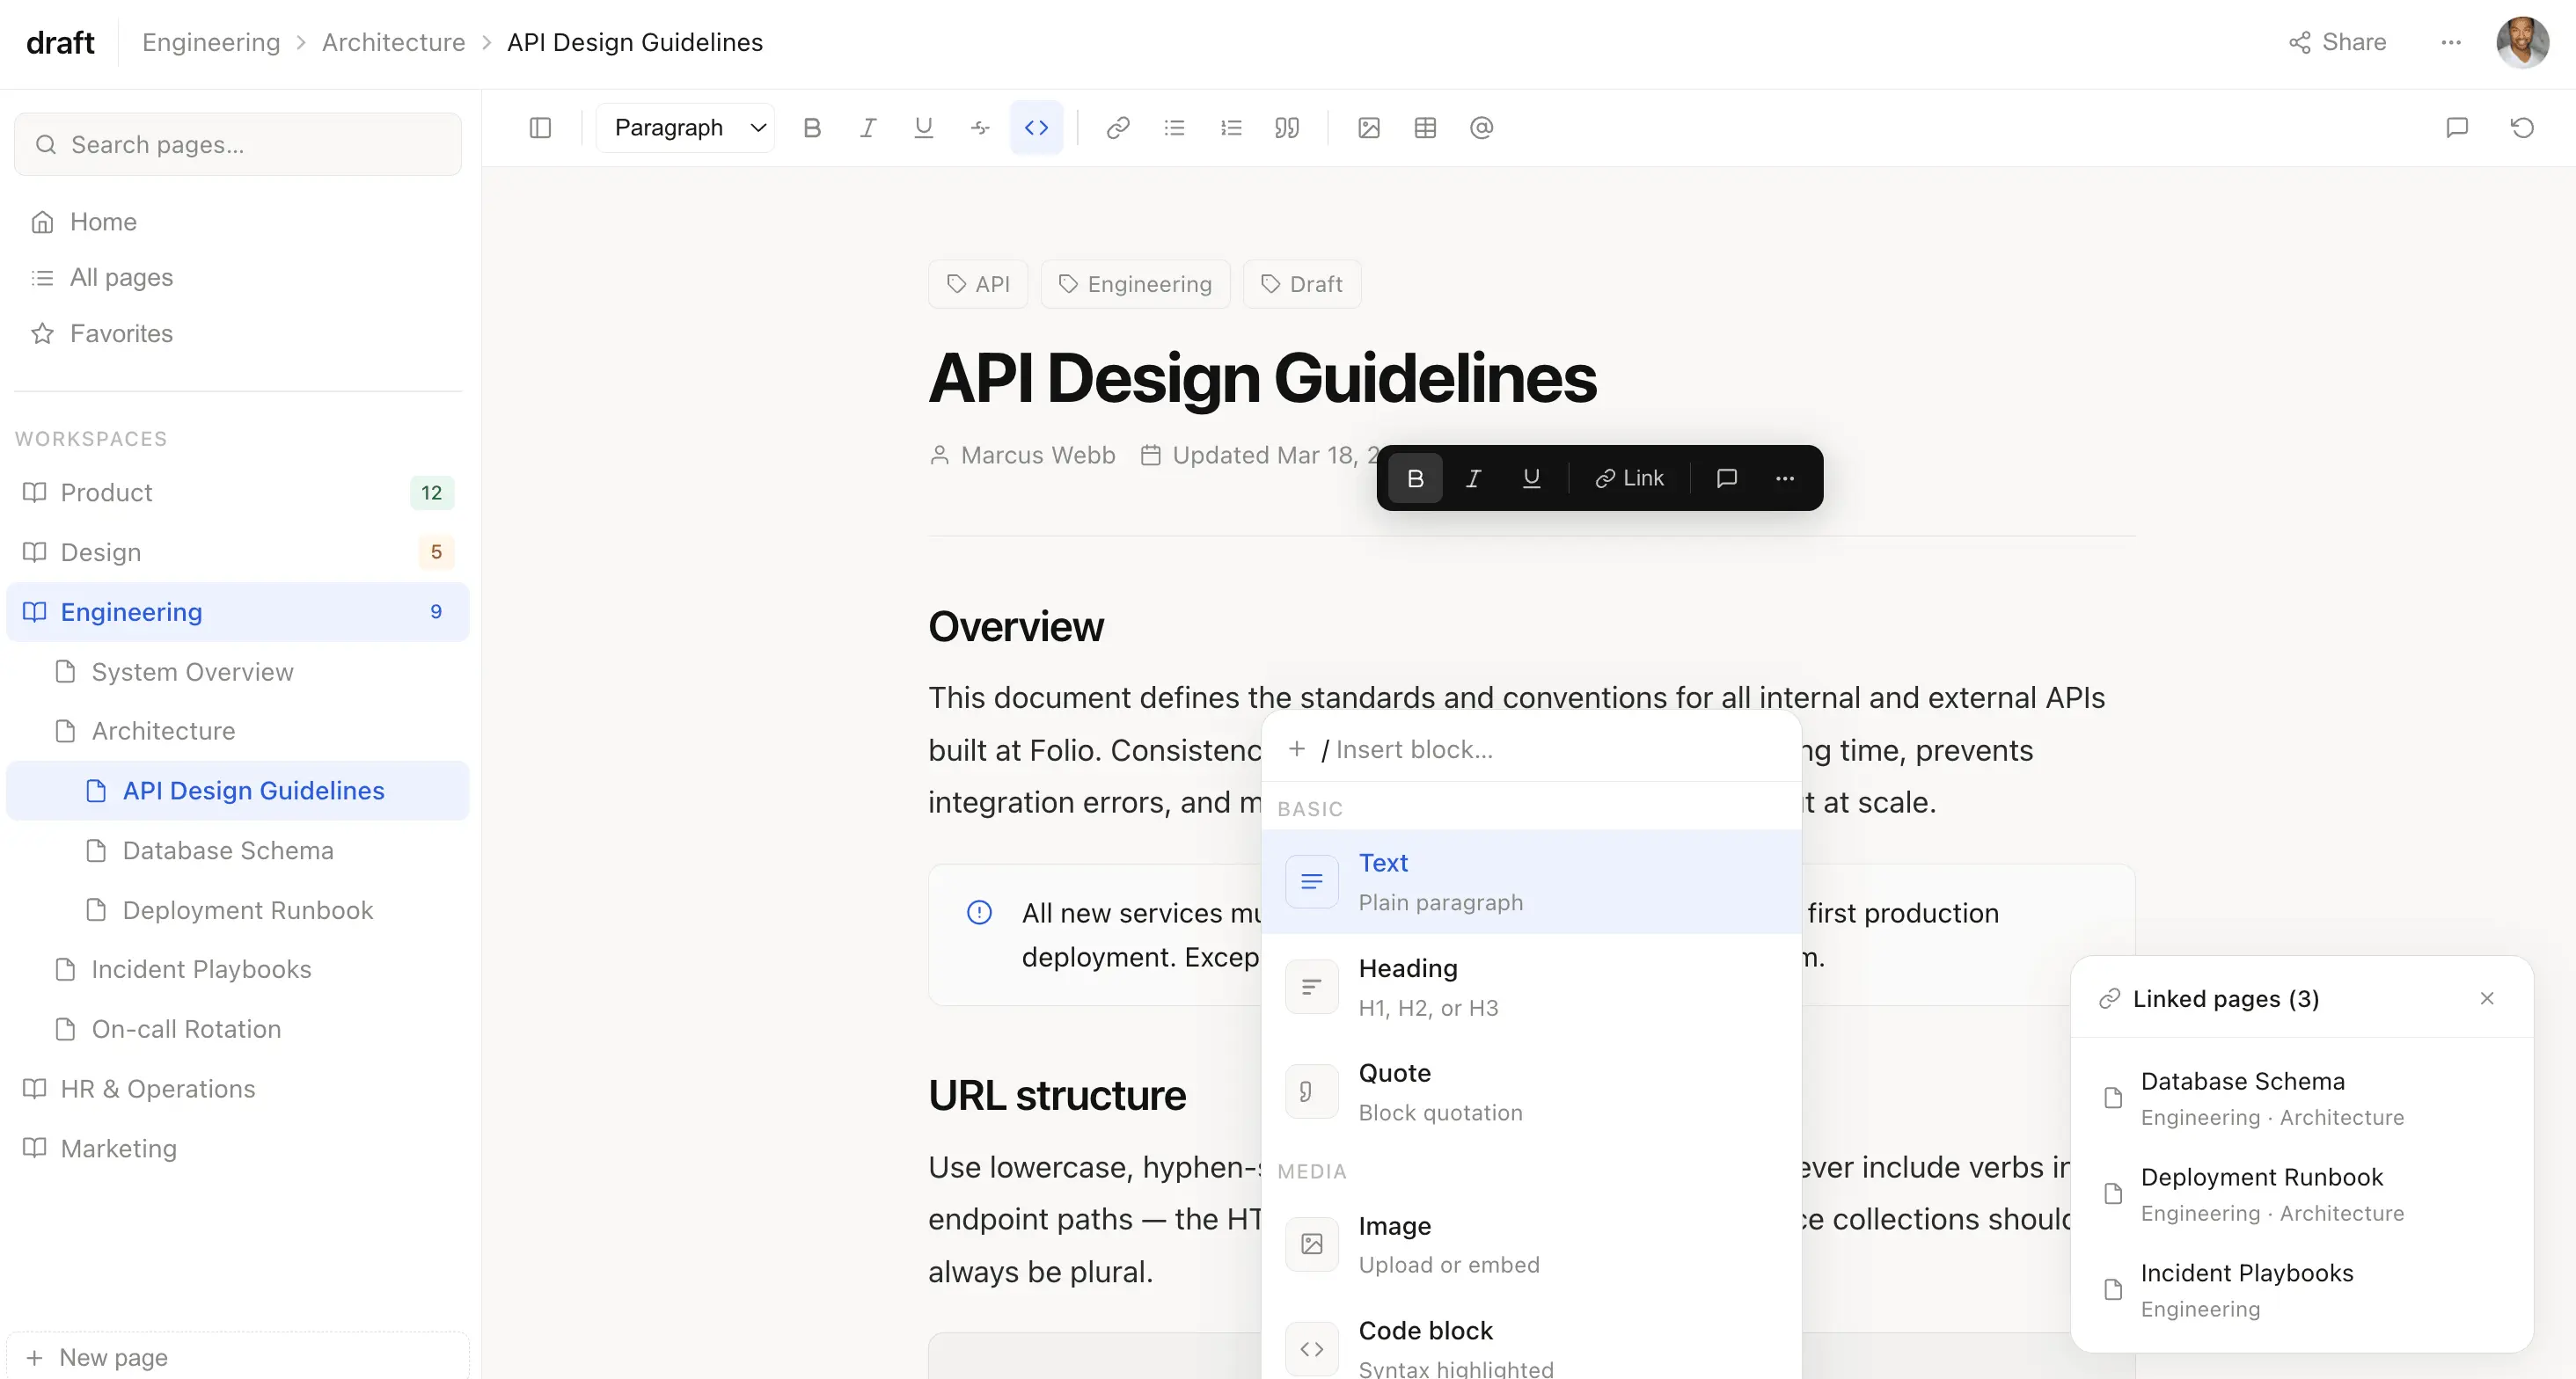Insert link from the top toolbar
This screenshot has width=2576, height=1379.
tap(1118, 128)
